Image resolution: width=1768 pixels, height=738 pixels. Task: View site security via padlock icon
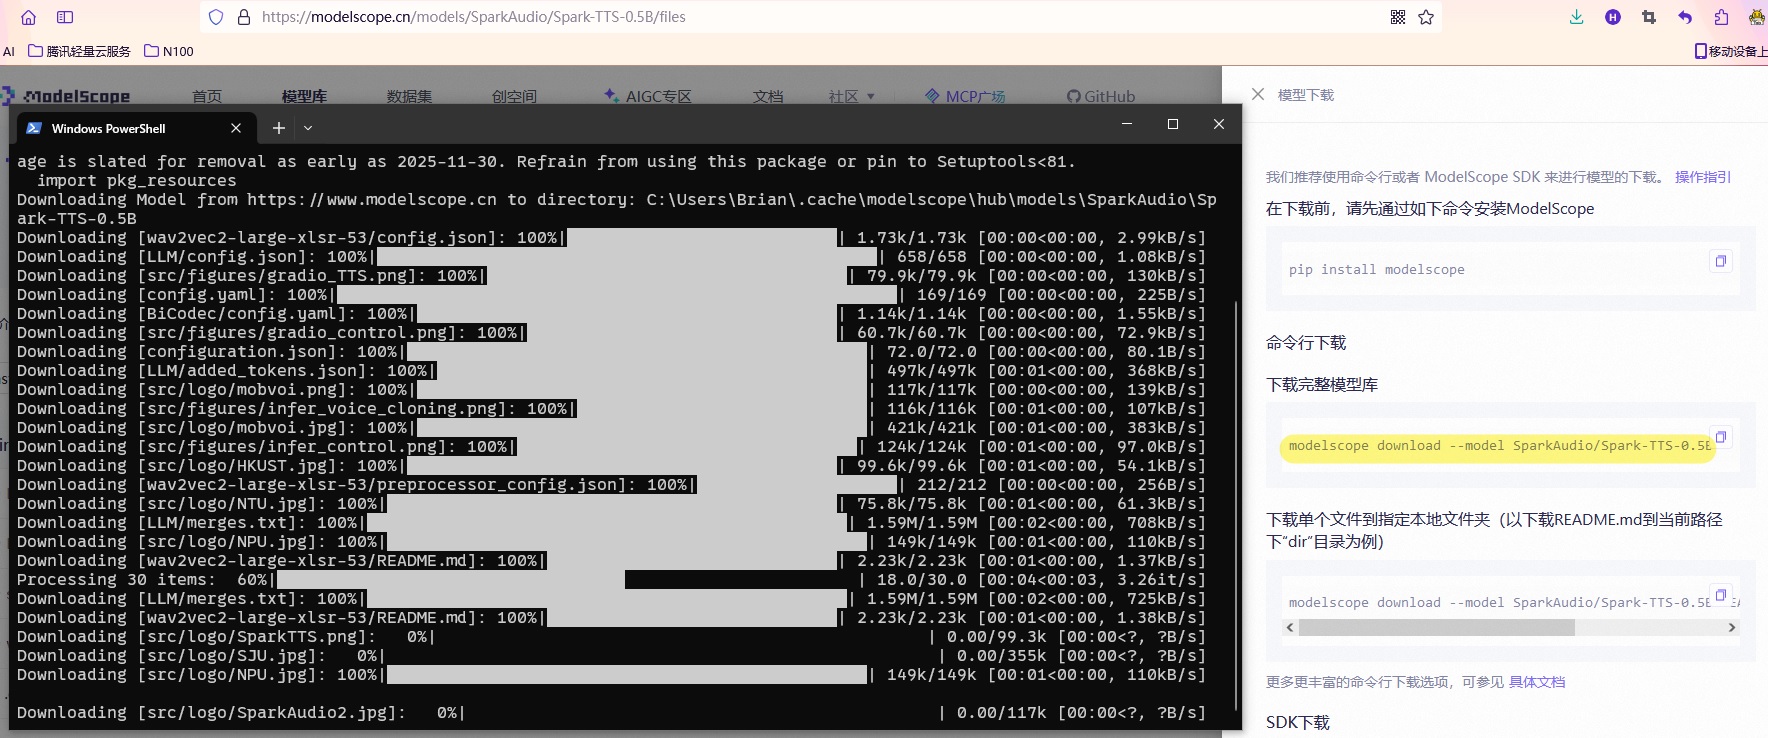pos(243,17)
